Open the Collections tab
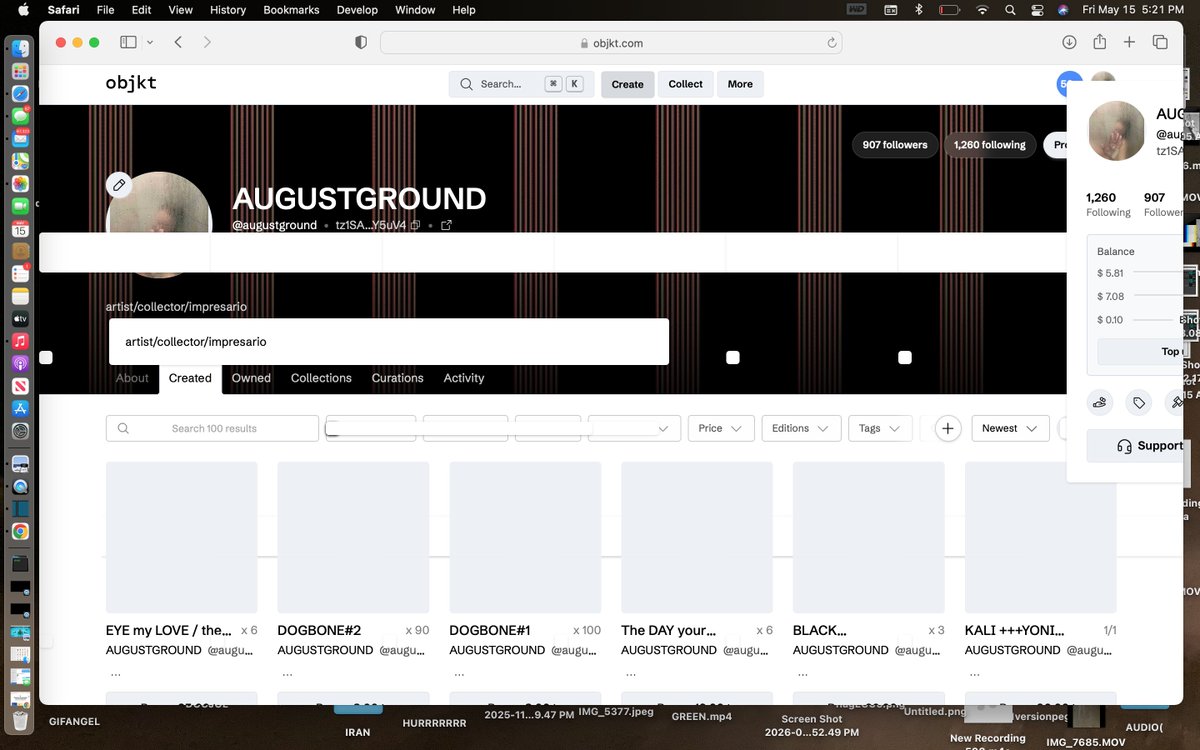The width and height of the screenshot is (1200, 750). (x=321, y=378)
